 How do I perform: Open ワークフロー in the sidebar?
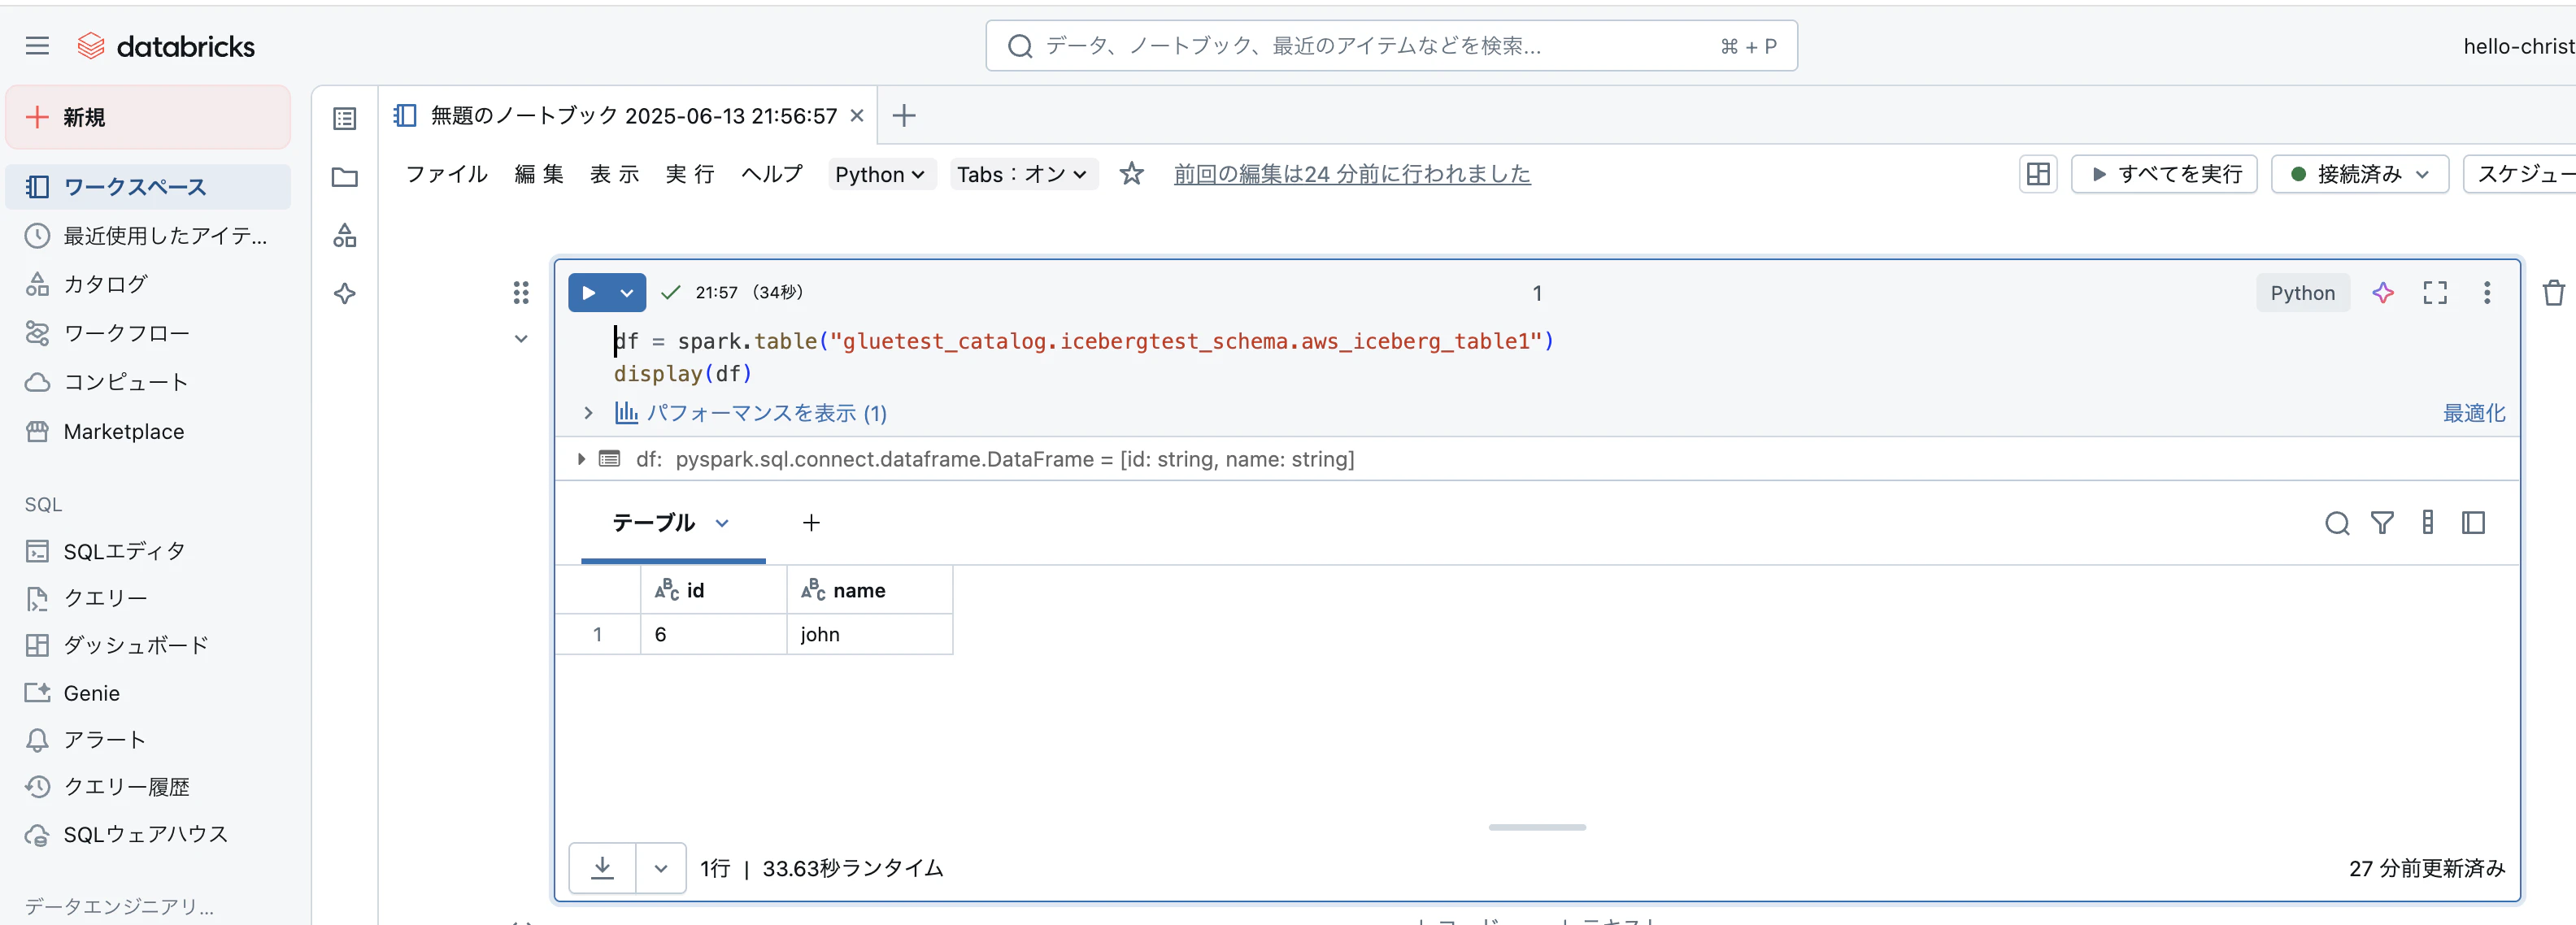pos(148,333)
